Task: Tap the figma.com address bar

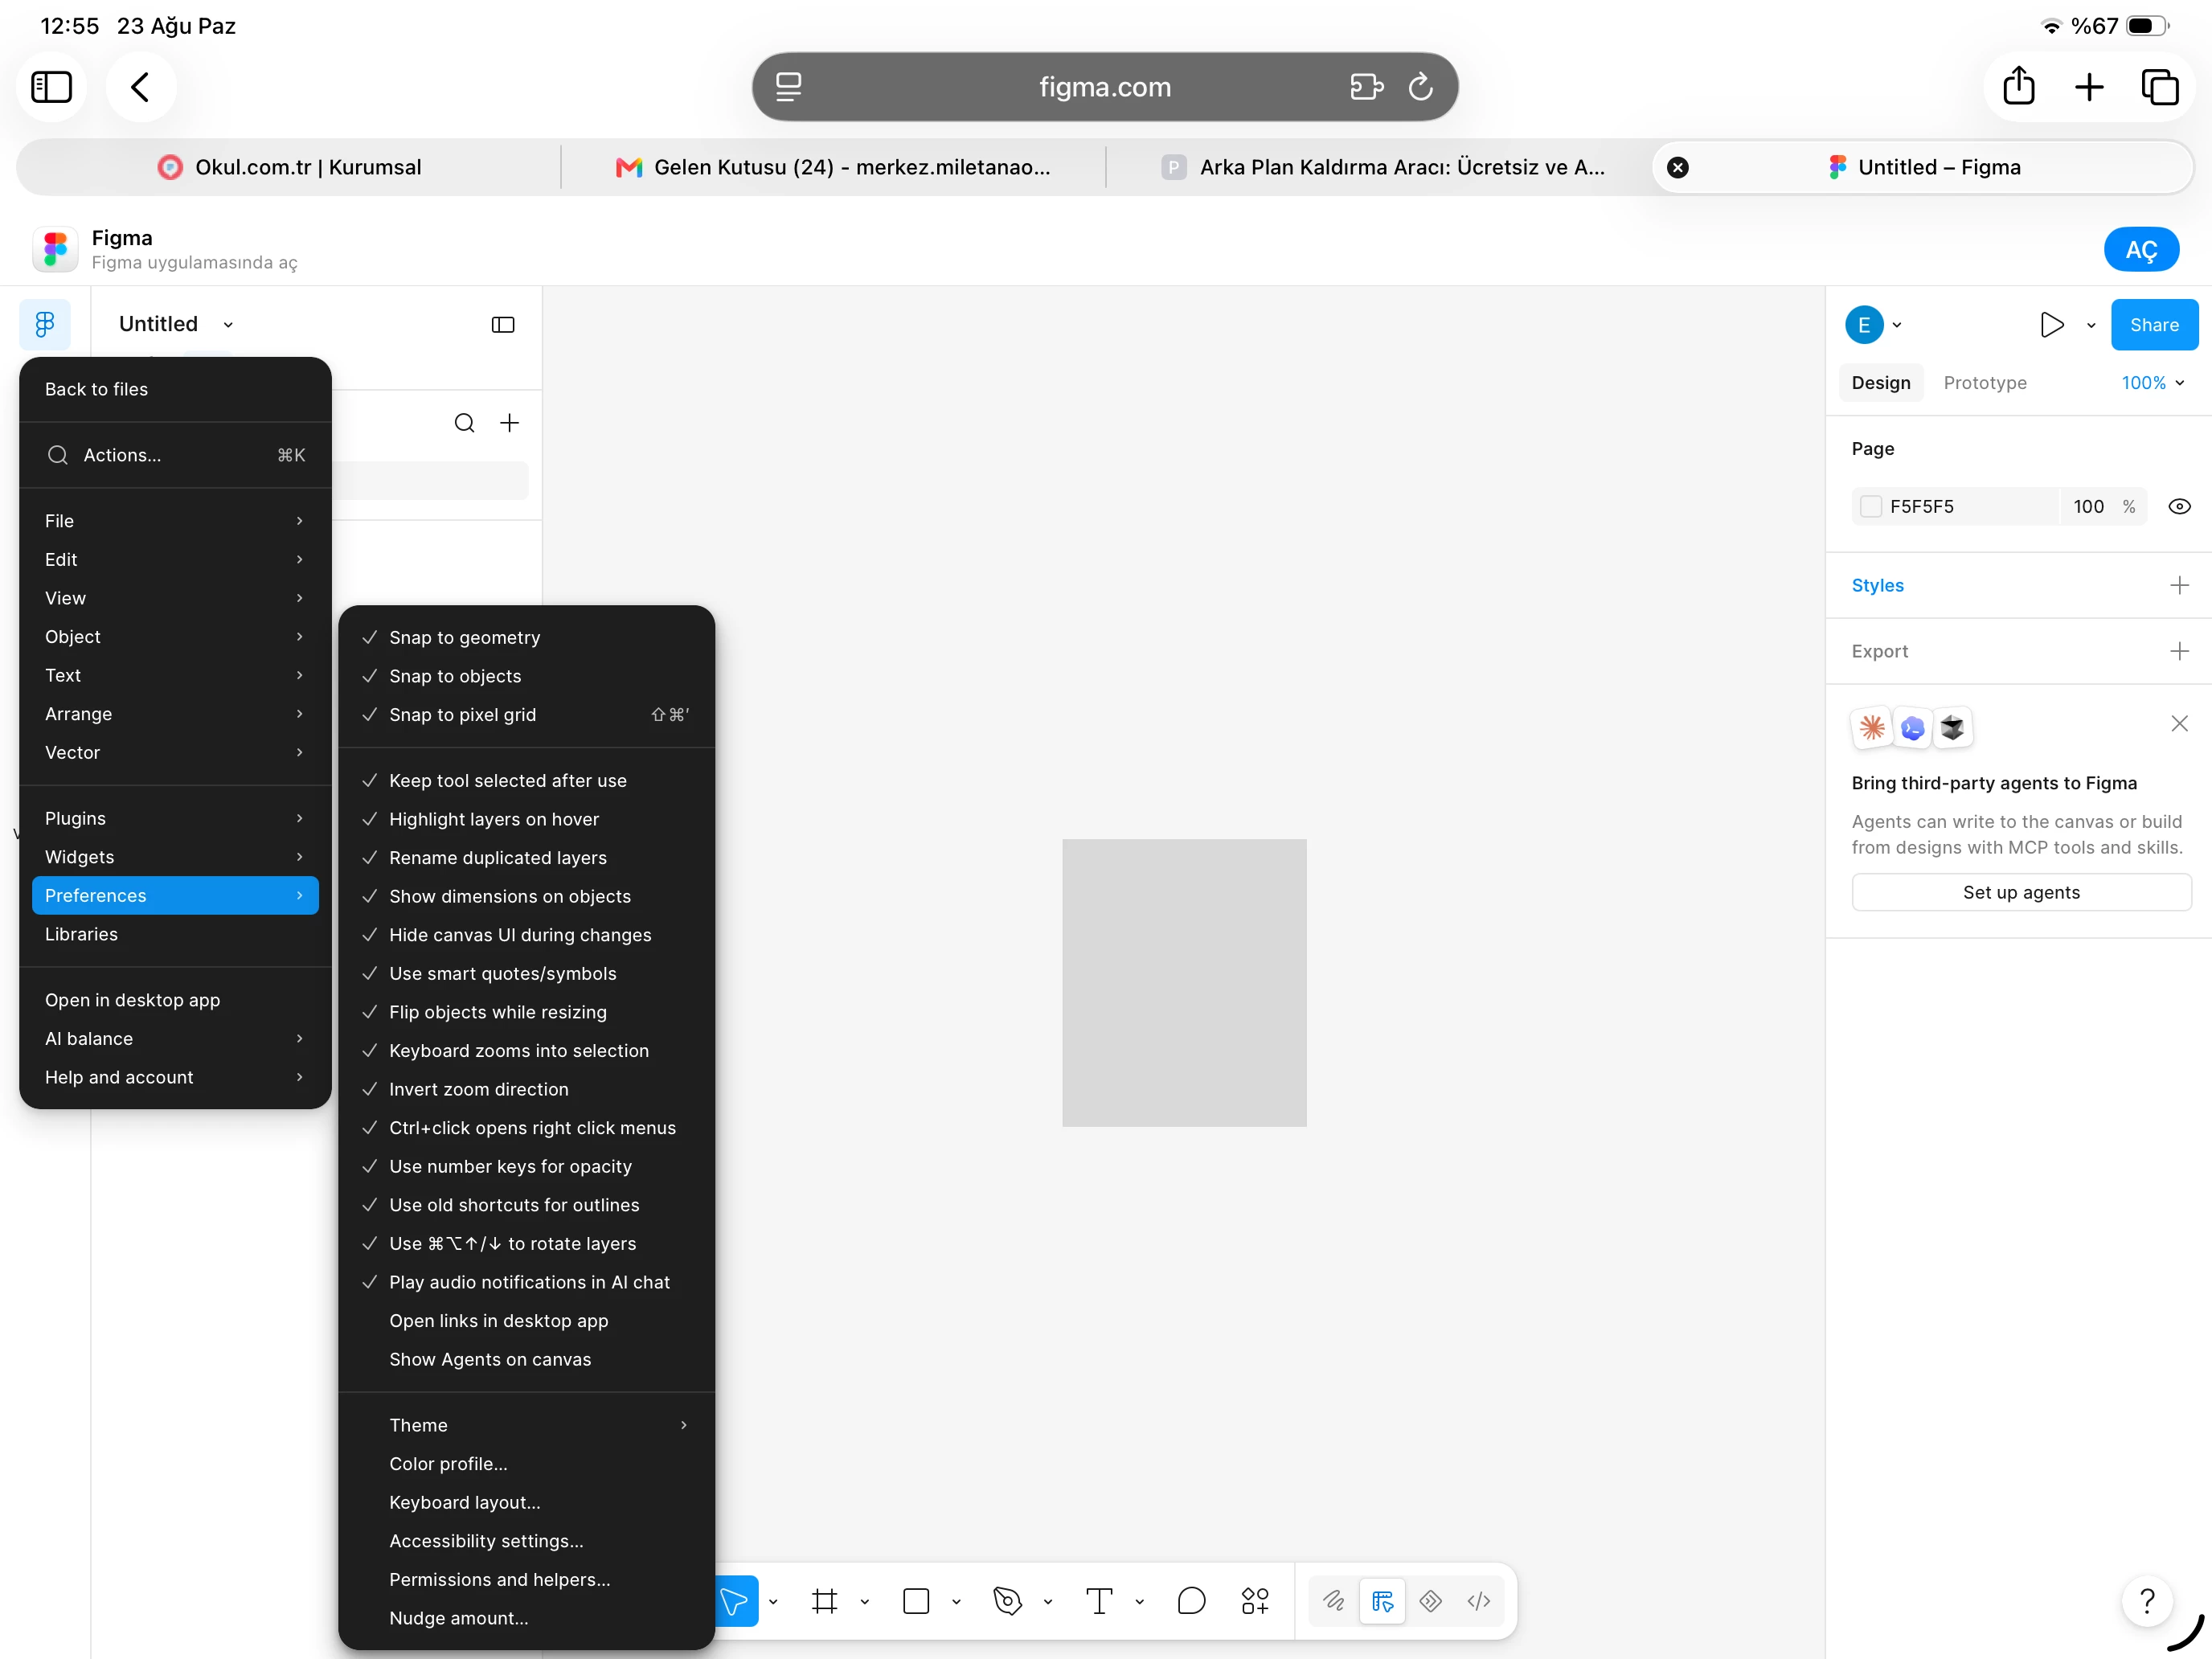Action: pos(1105,87)
